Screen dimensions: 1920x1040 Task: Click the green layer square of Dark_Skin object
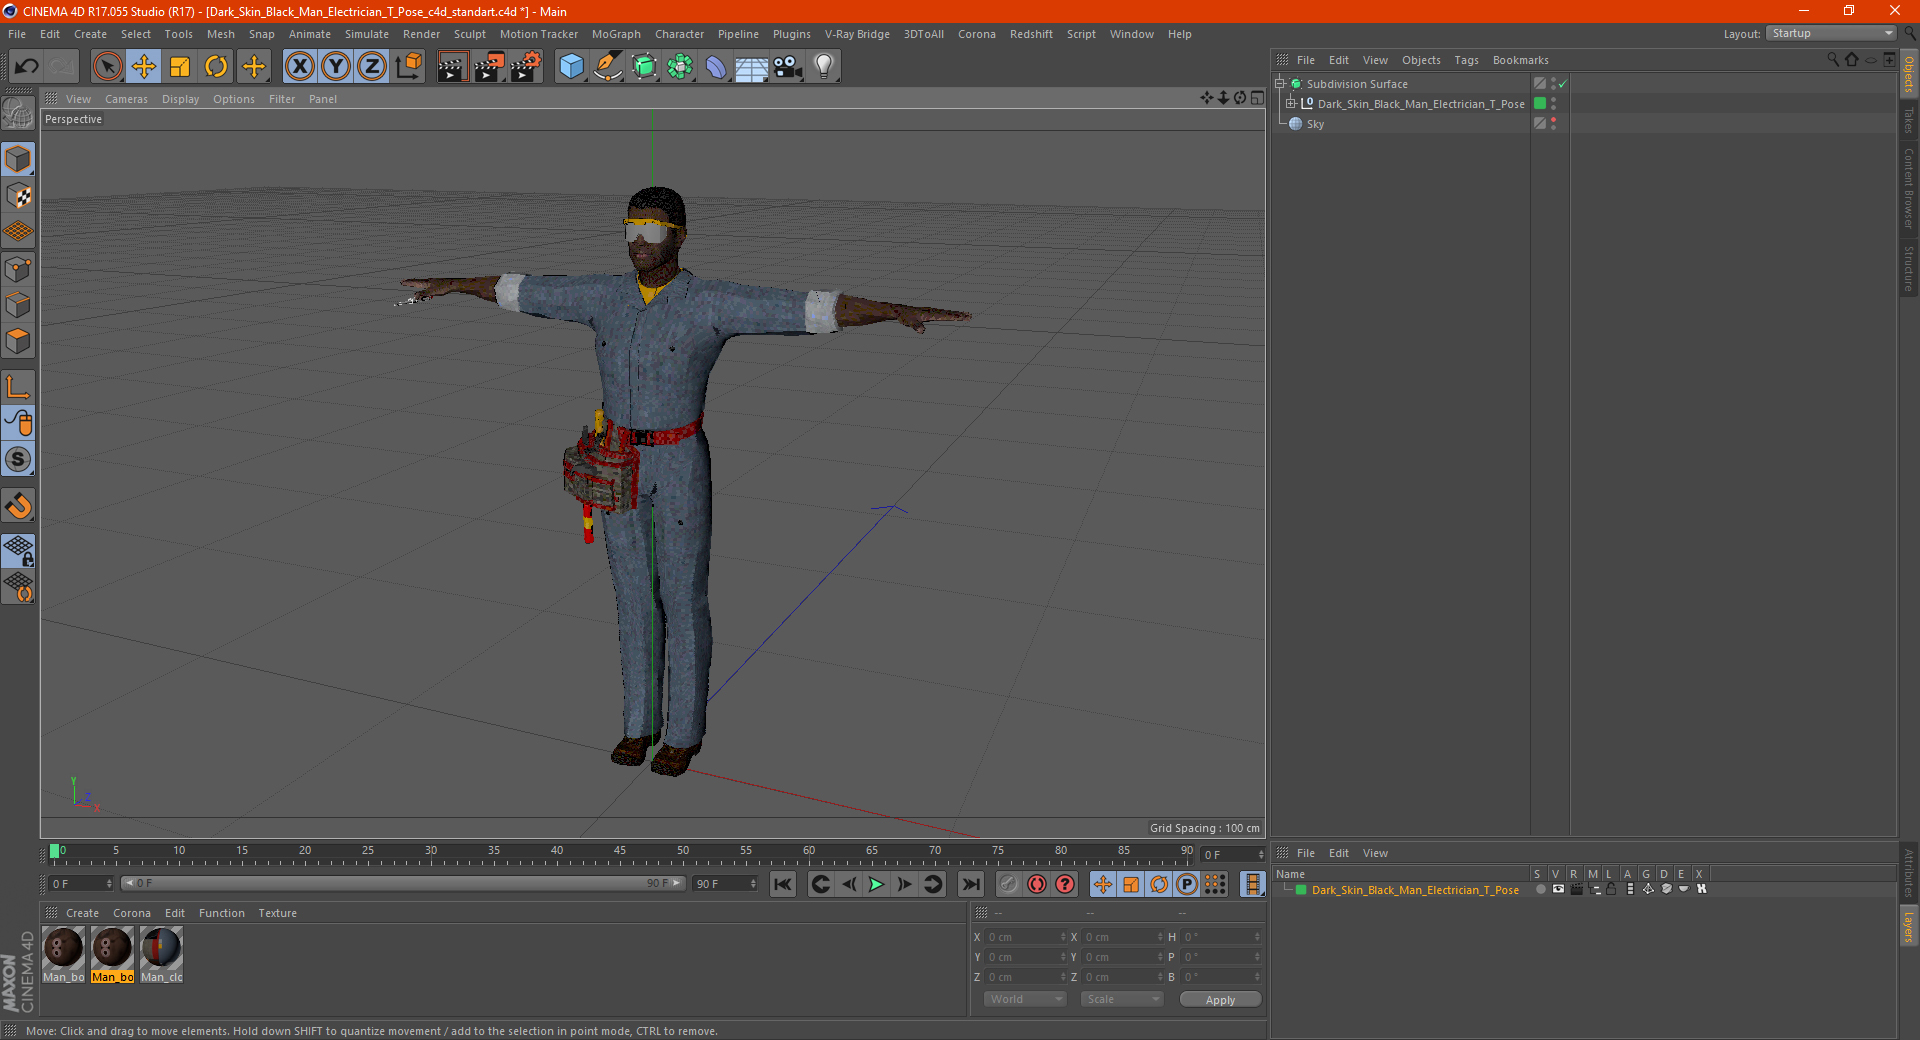pos(1540,104)
